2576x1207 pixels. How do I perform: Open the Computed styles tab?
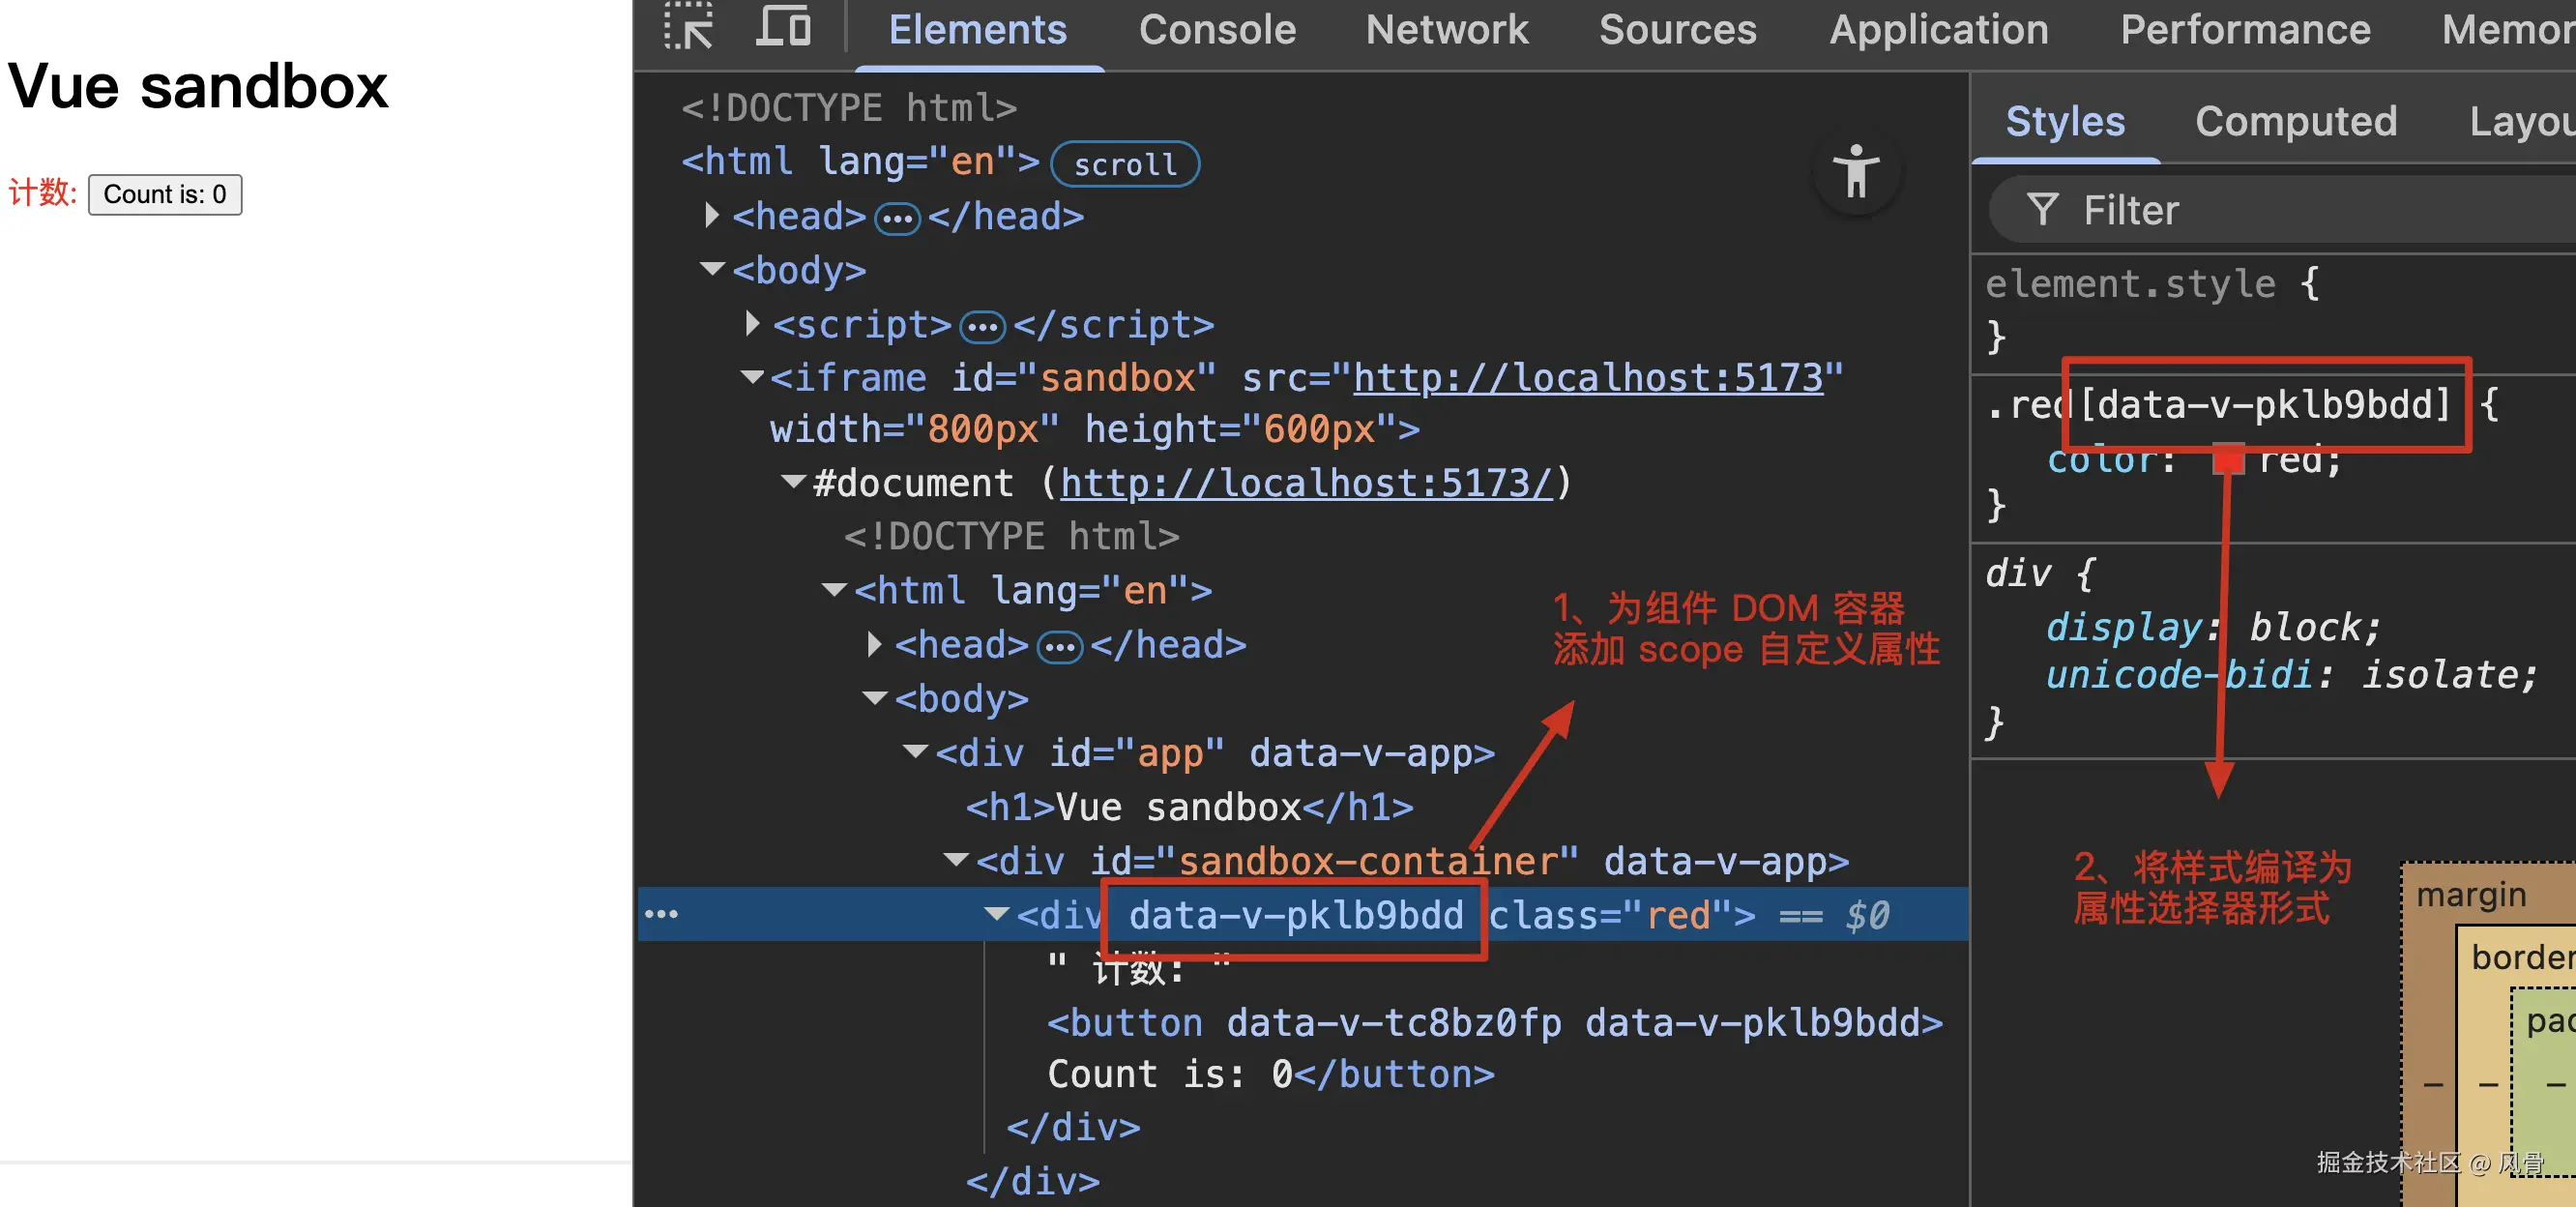[x=2295, y=122]
